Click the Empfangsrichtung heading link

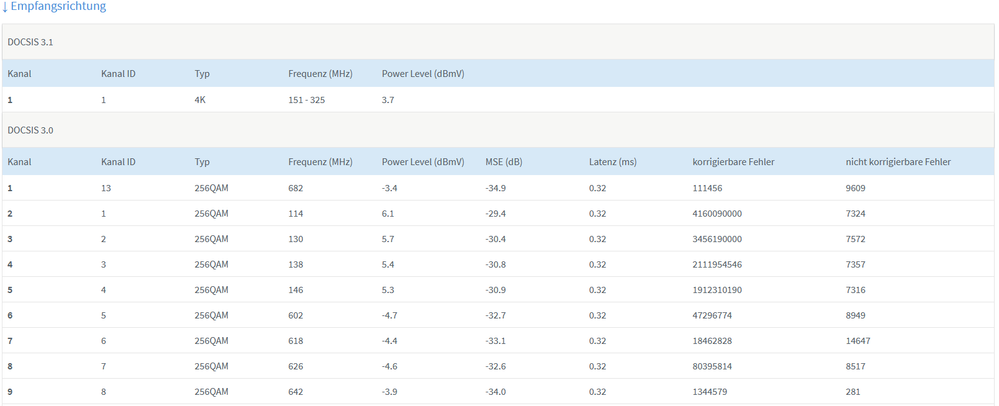point(55,7)
